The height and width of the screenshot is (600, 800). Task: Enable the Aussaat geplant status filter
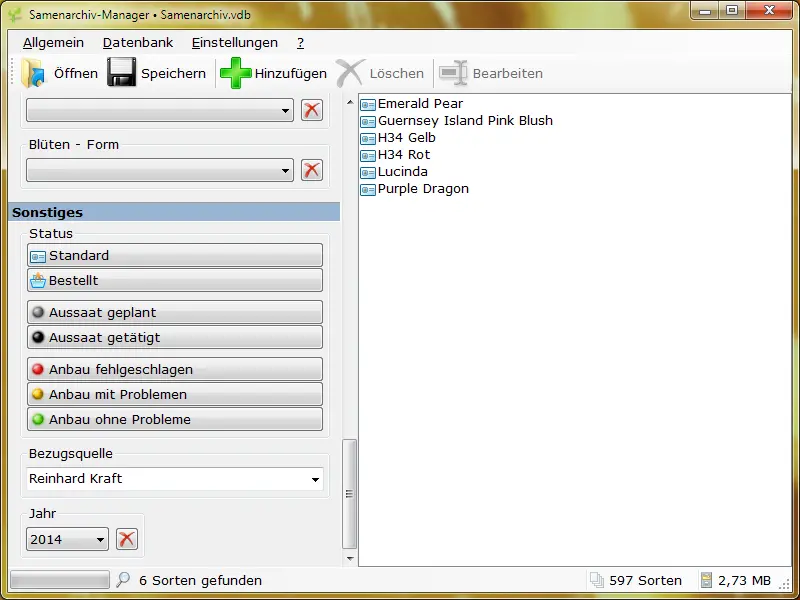175,313
